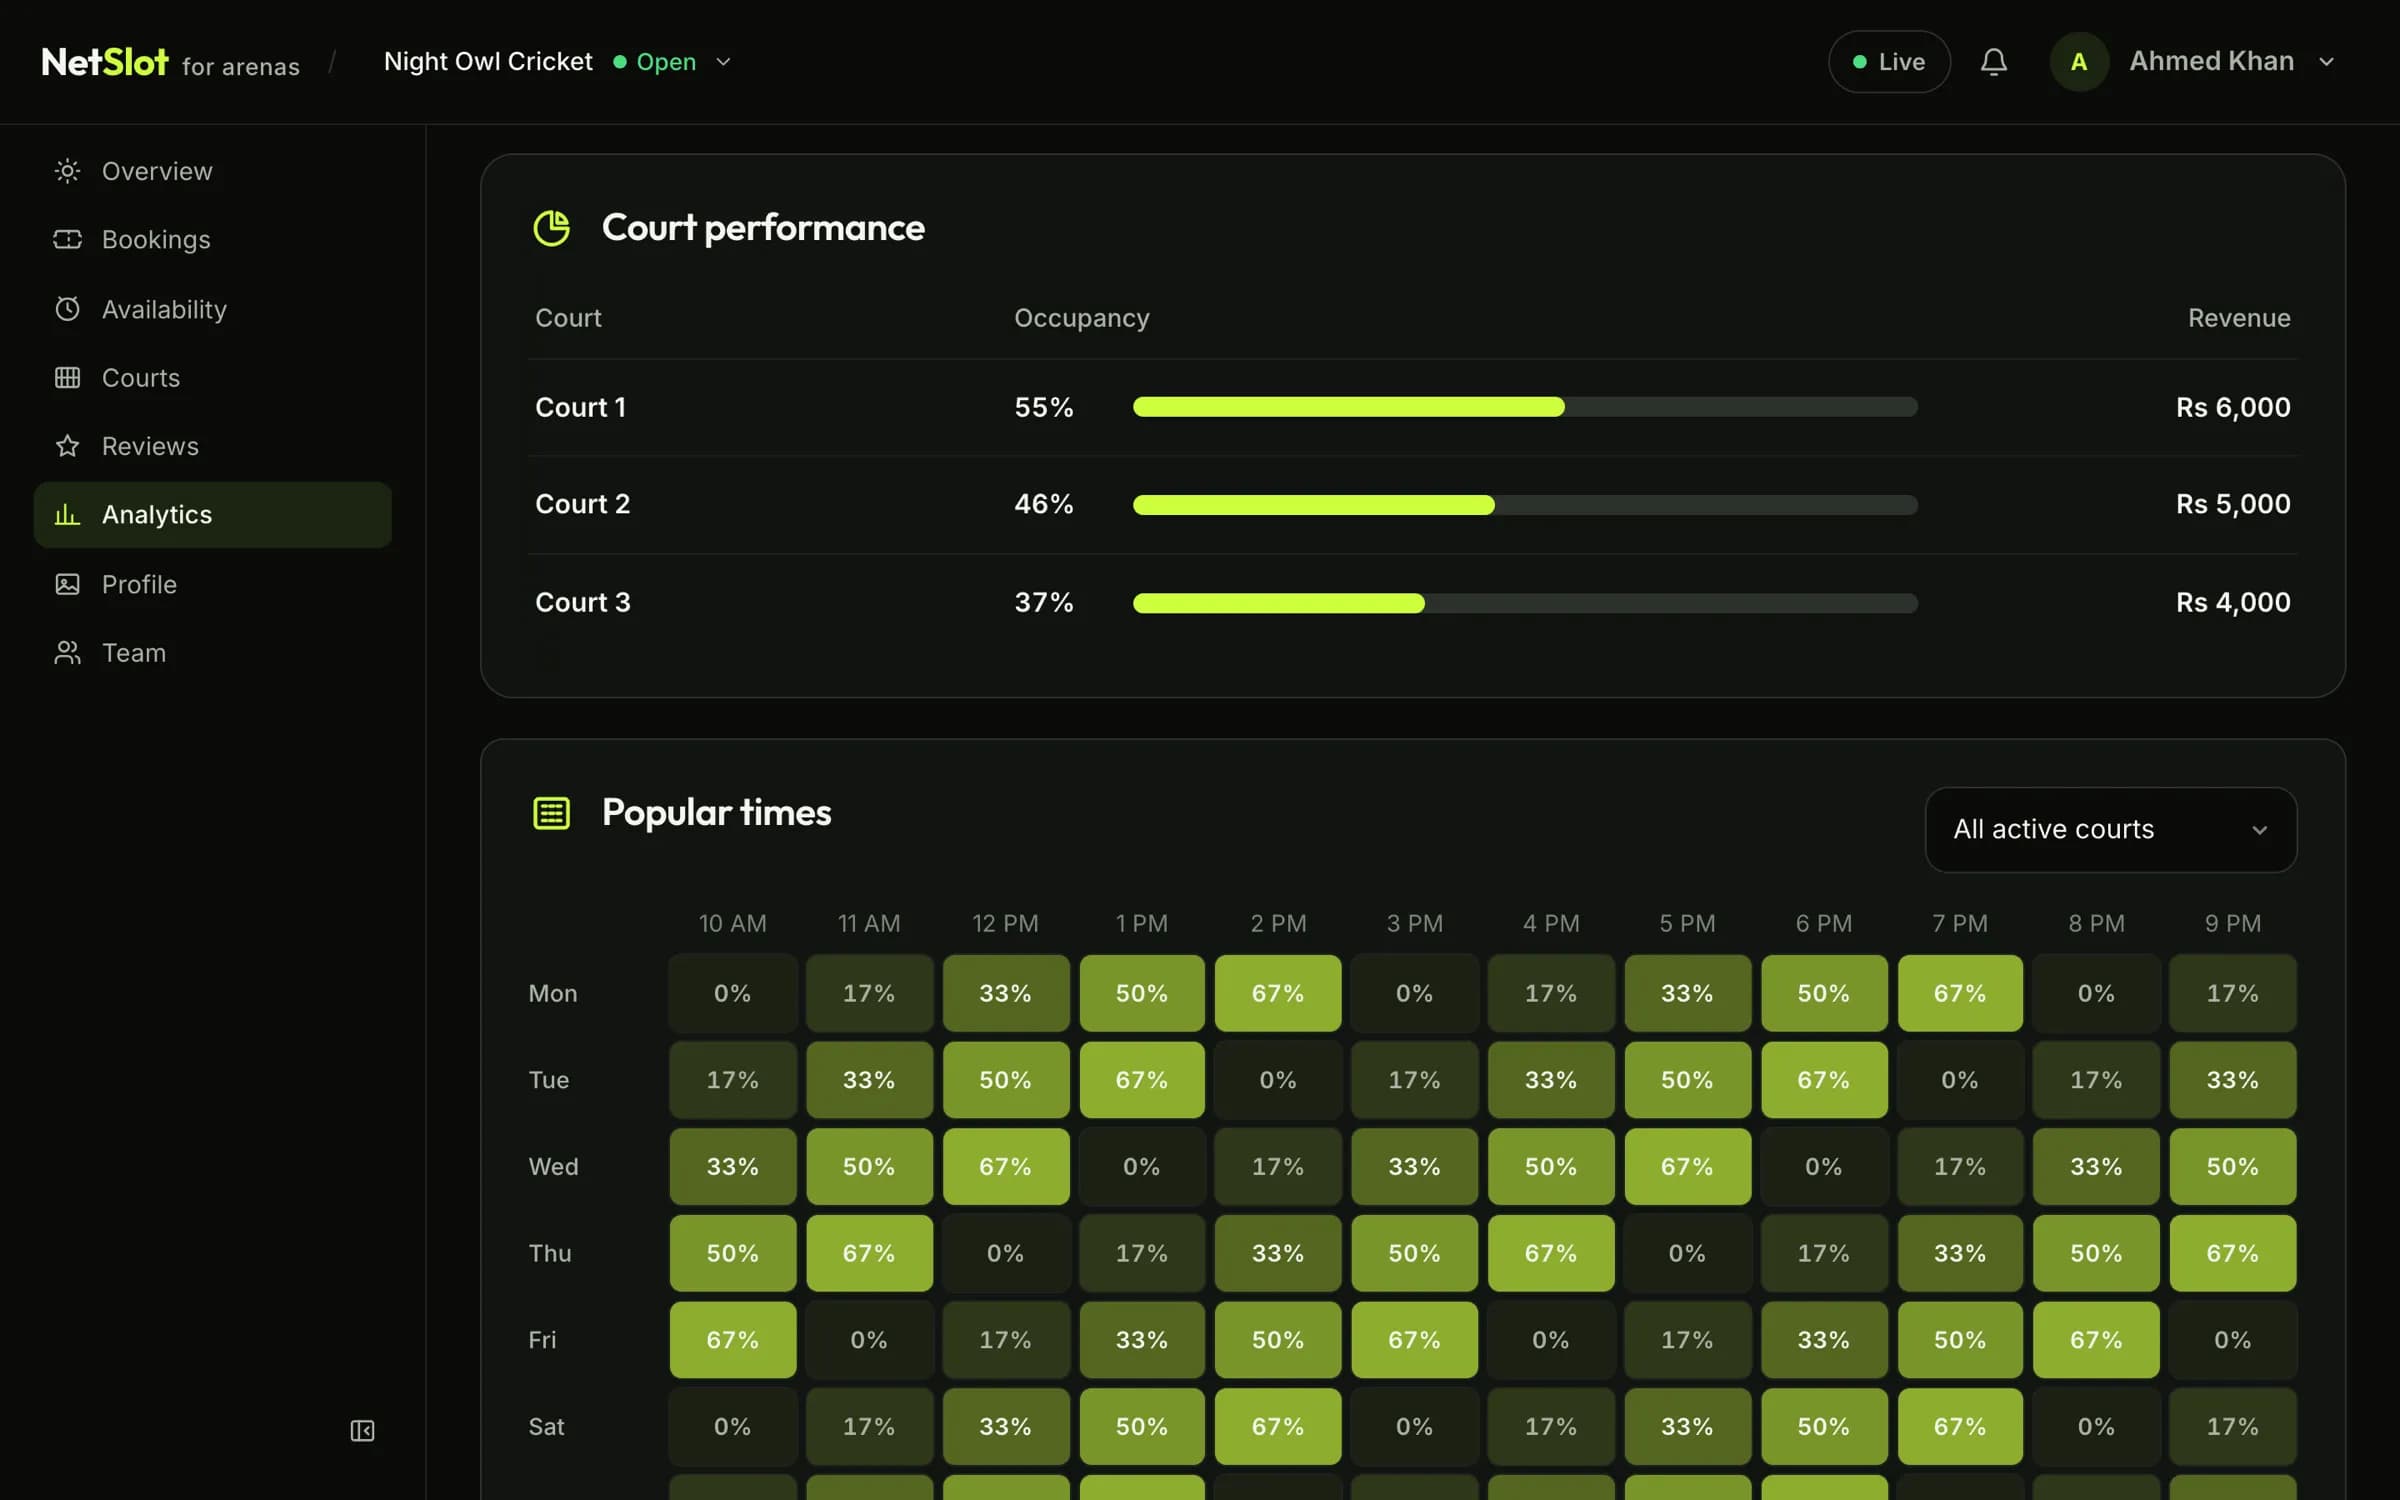2400x1500 pixels.
Task: Click the Occupancy column header
Action: click(1081, 318)
